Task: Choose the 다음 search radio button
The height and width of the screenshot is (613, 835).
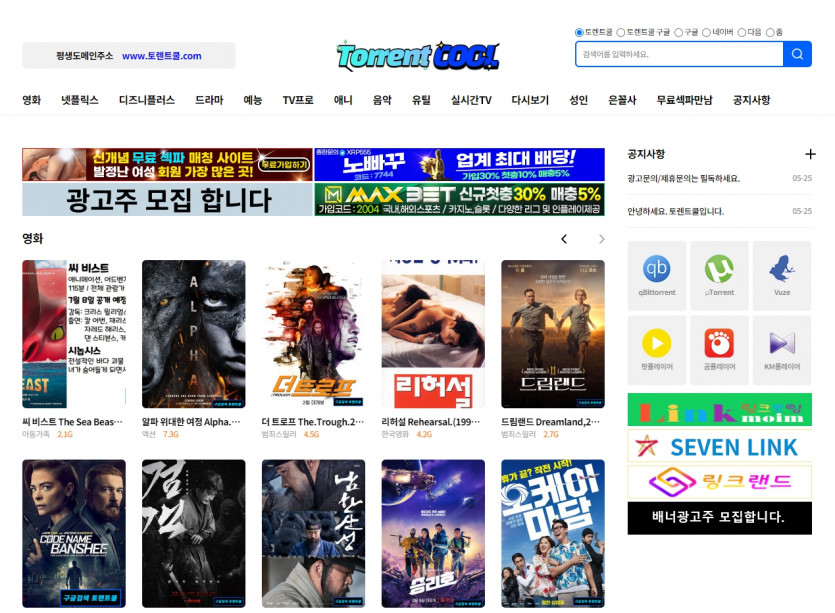Action: [742, 32]
